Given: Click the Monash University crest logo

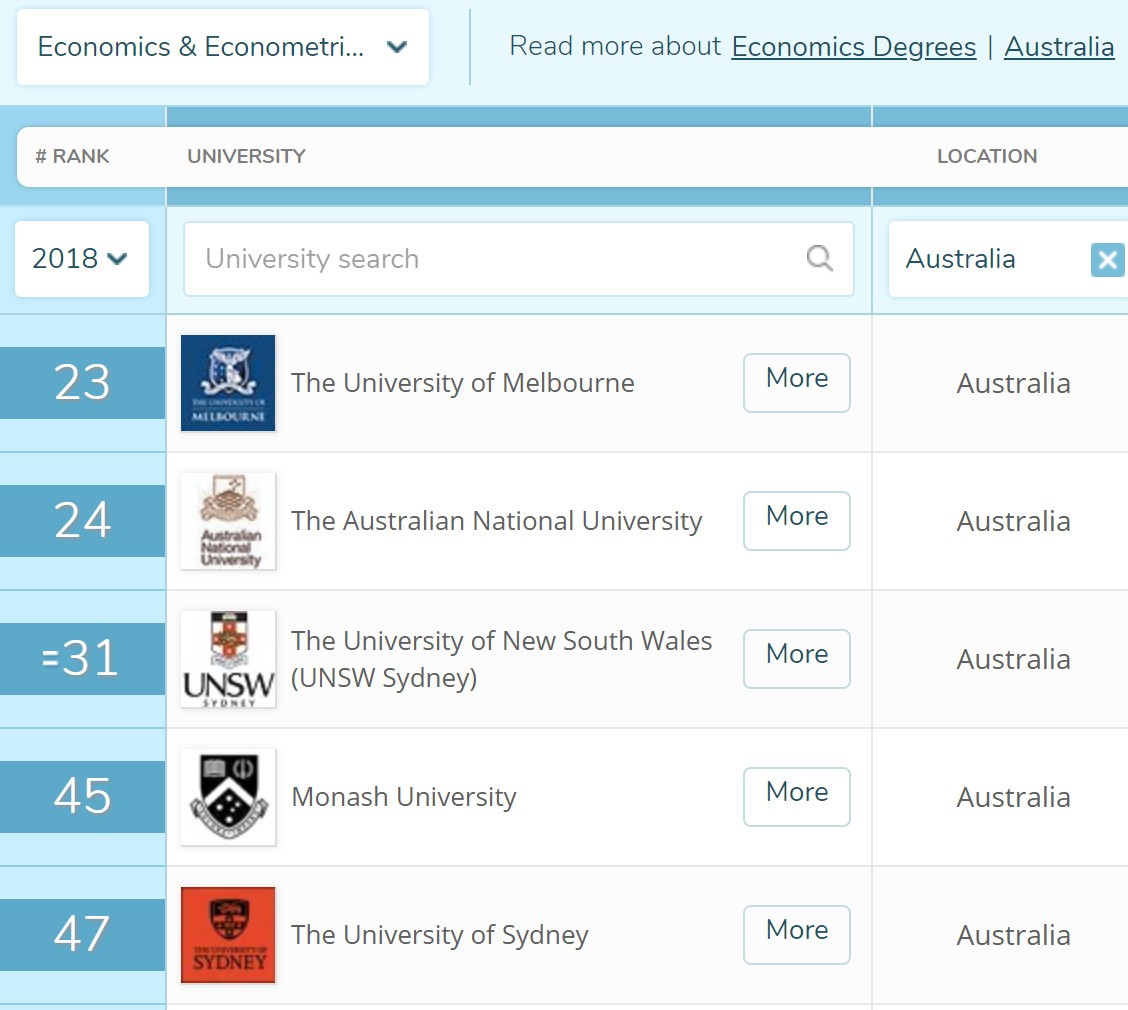Looking at the screenshot, I should [228, 797].
